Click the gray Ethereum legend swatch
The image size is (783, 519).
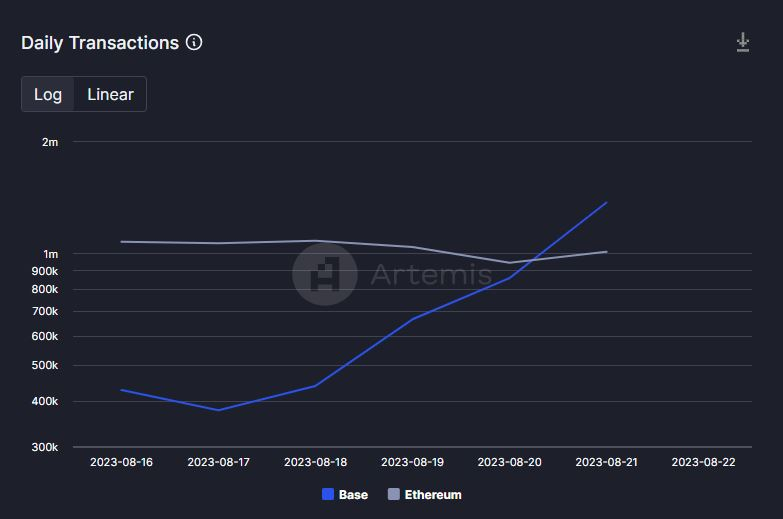(x=393, y=494)
